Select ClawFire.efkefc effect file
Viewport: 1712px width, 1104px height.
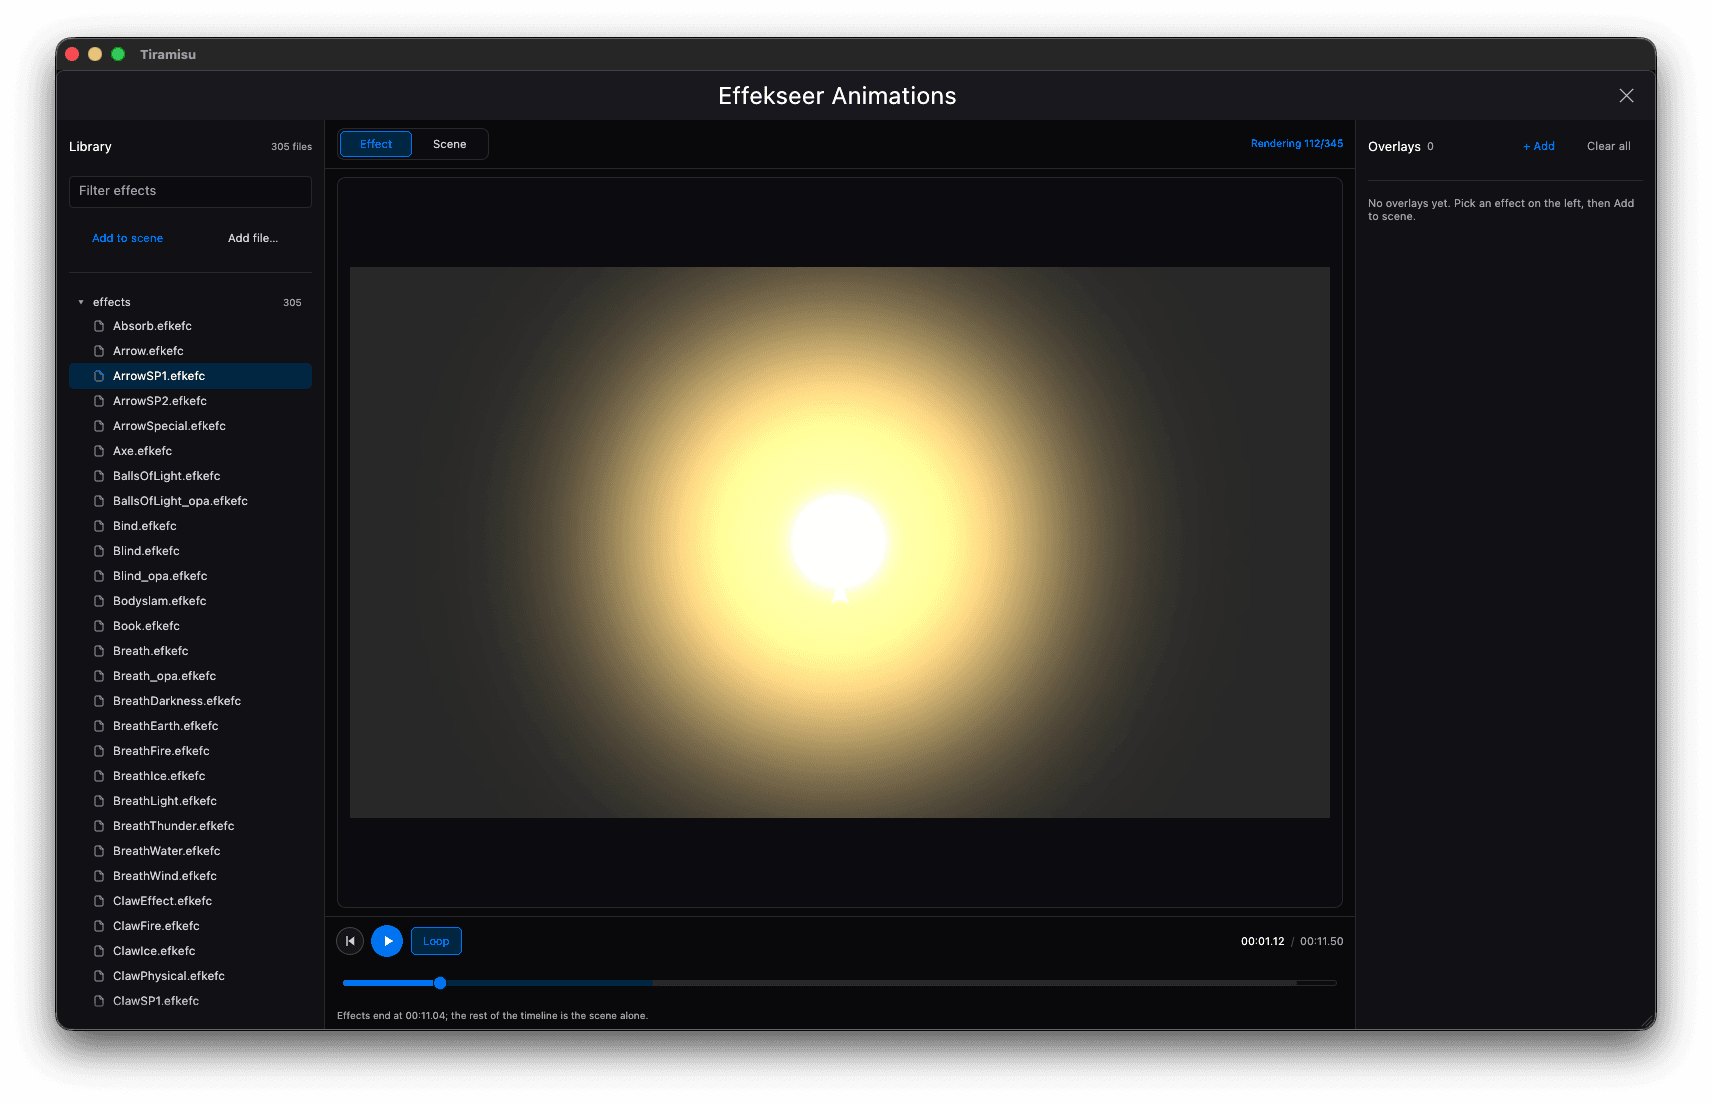[x=190, y=926]
